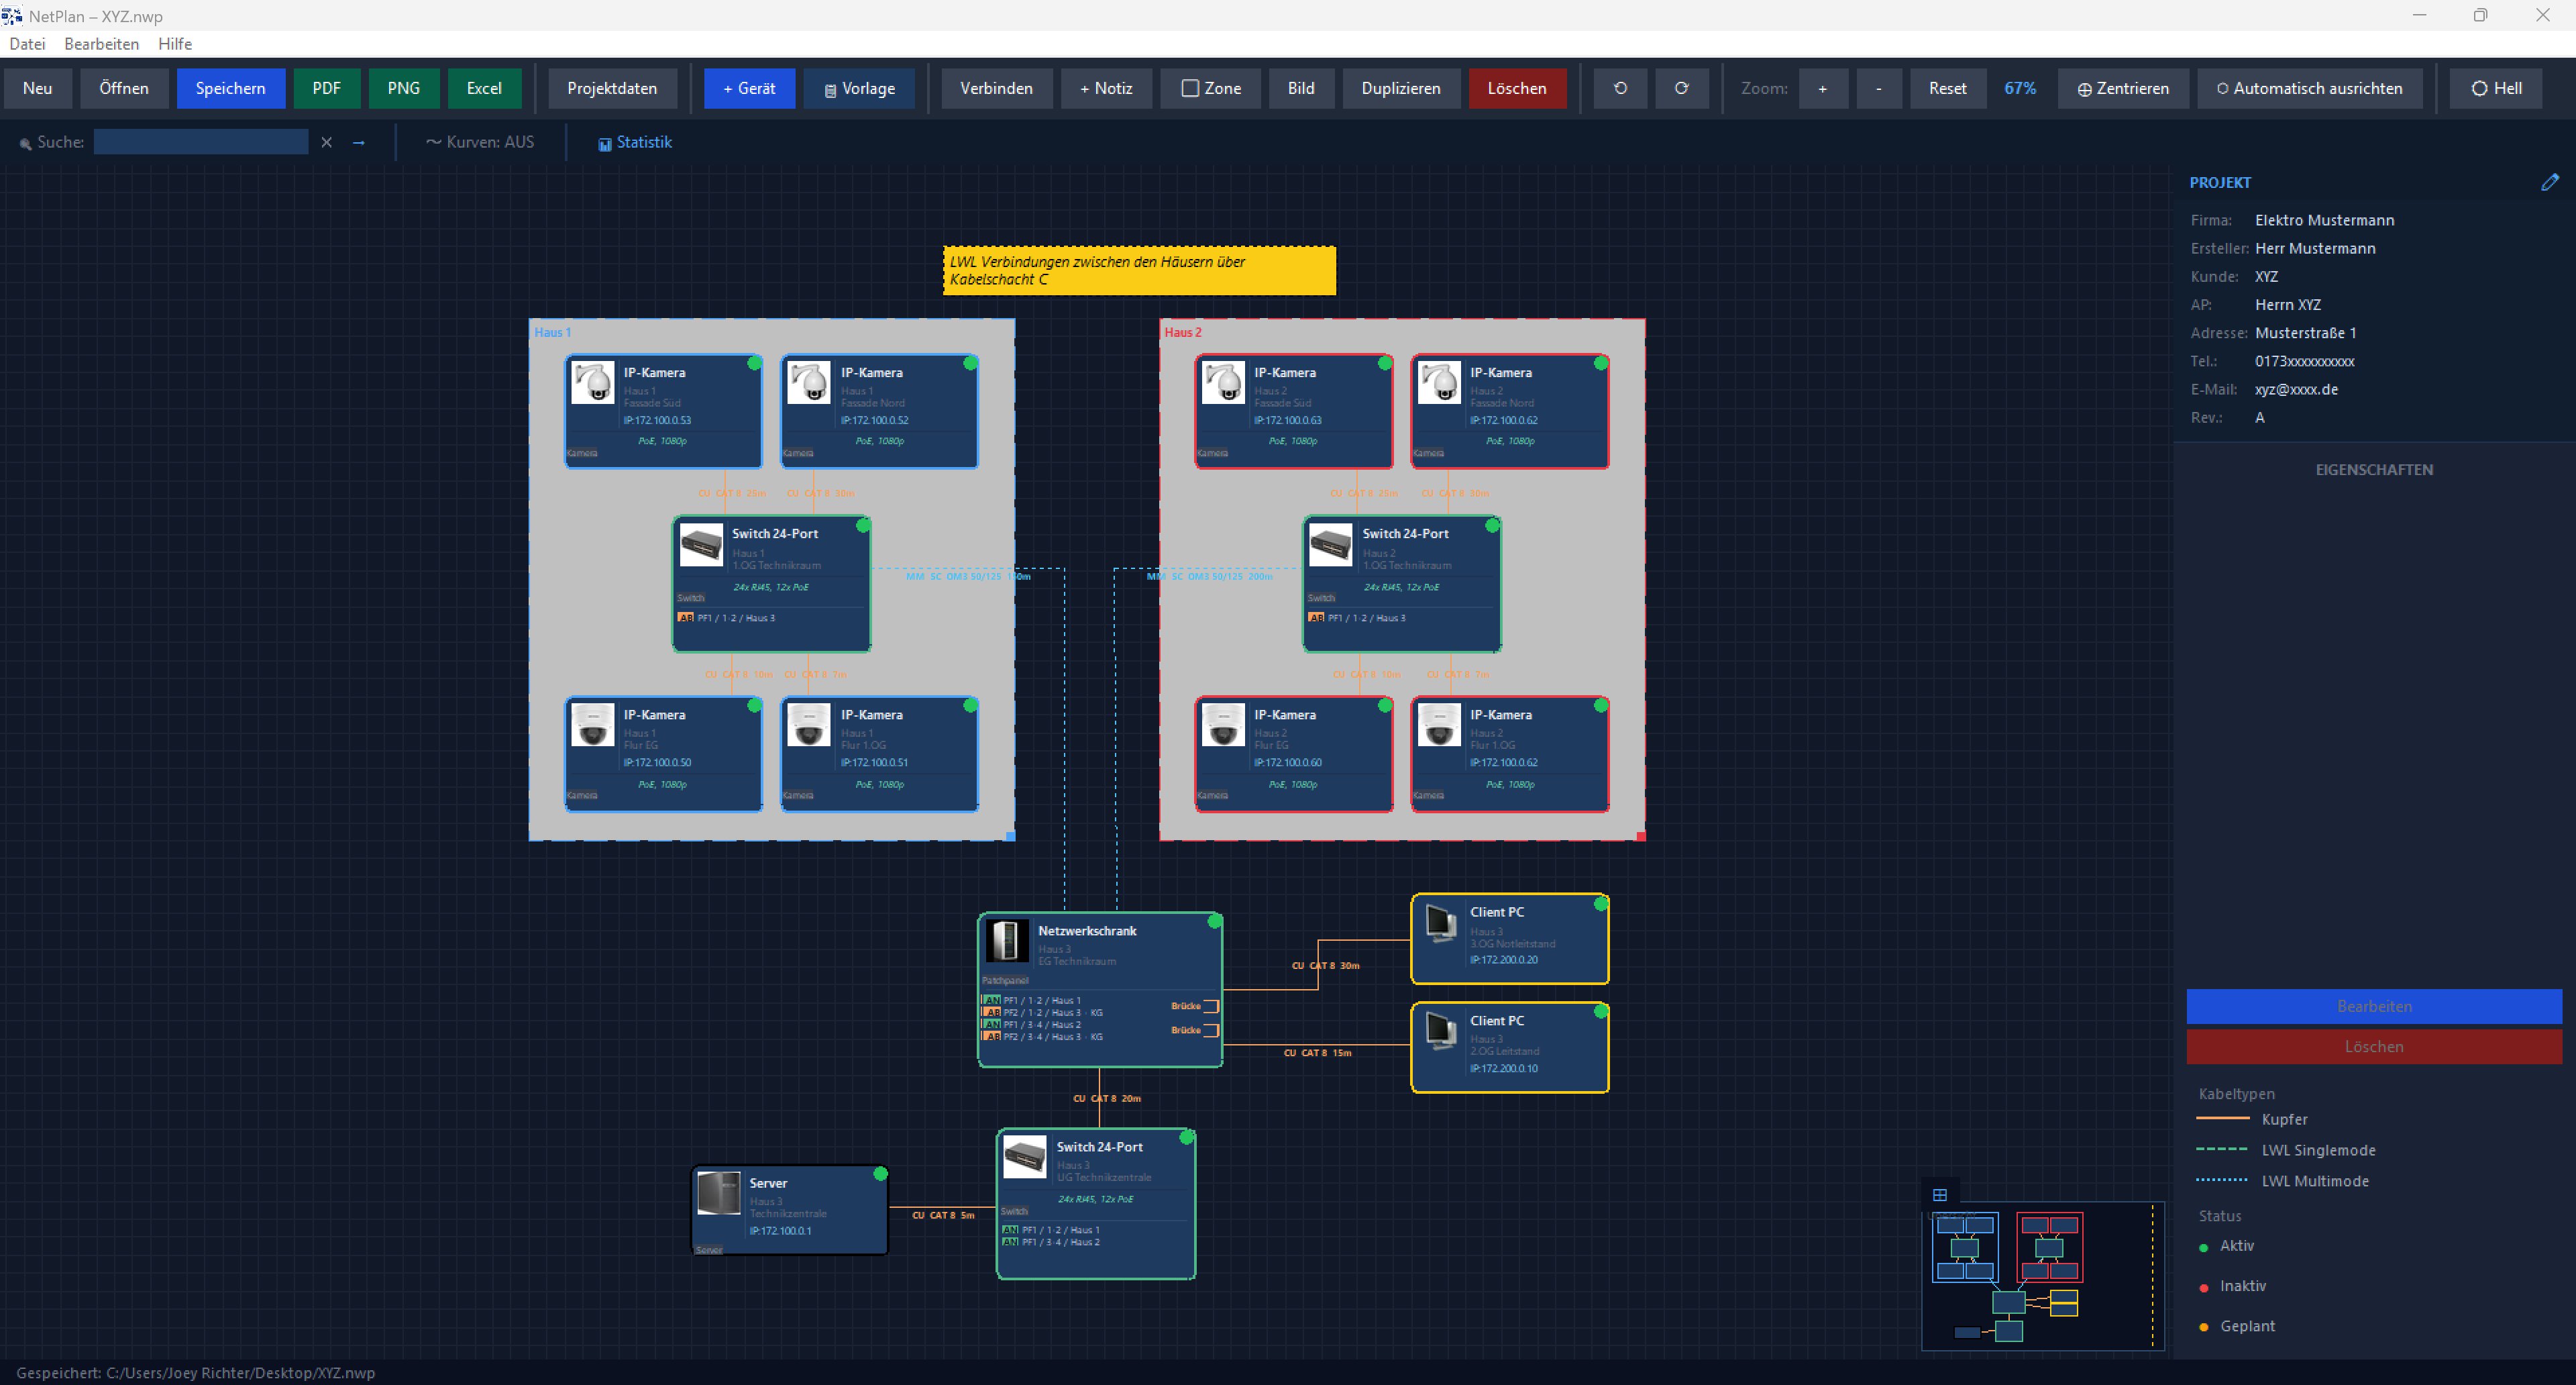Select the Netzwerkschrank rack icon
The width and height of the screenshot is (2576, 1385).
point(1006,940)
